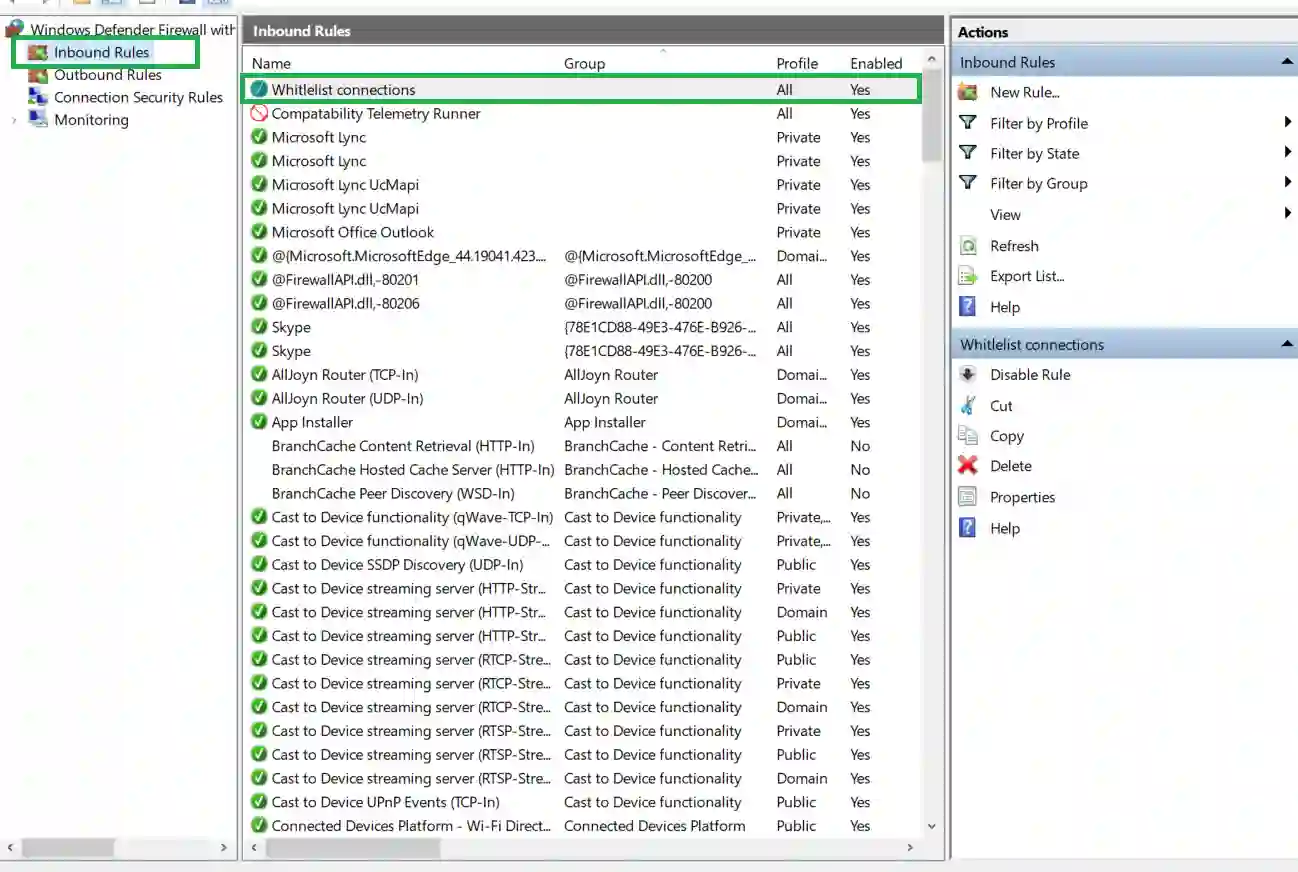Select BranchCache Hosted Cache Server (HTTP-In) rule
Viewport: 1298px width, 872px height.
tap(412, 470)
